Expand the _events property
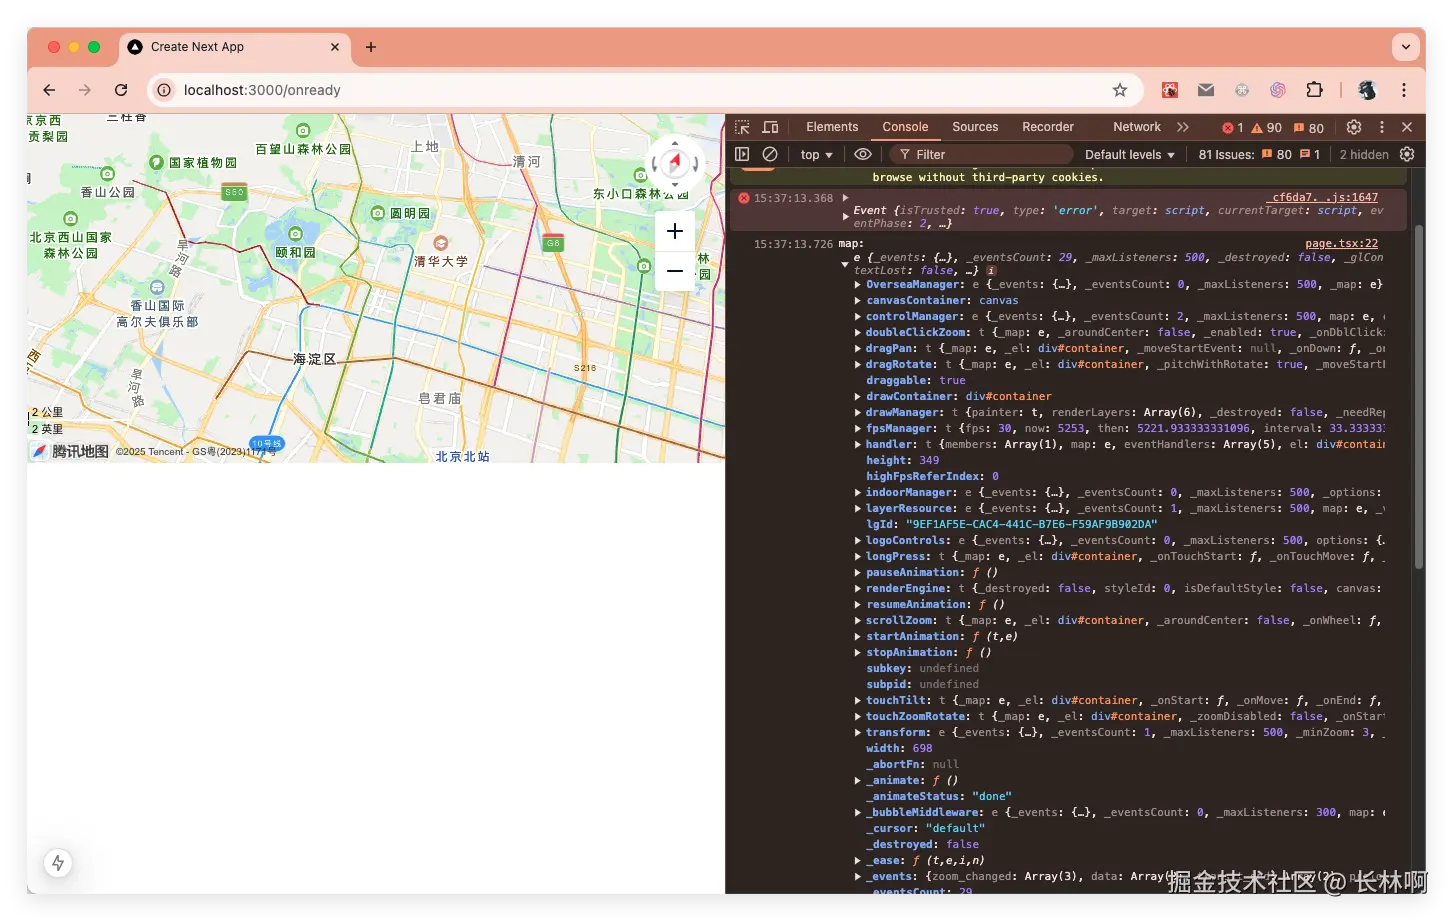The image size is (1453, 921). (x=858, y=877)
